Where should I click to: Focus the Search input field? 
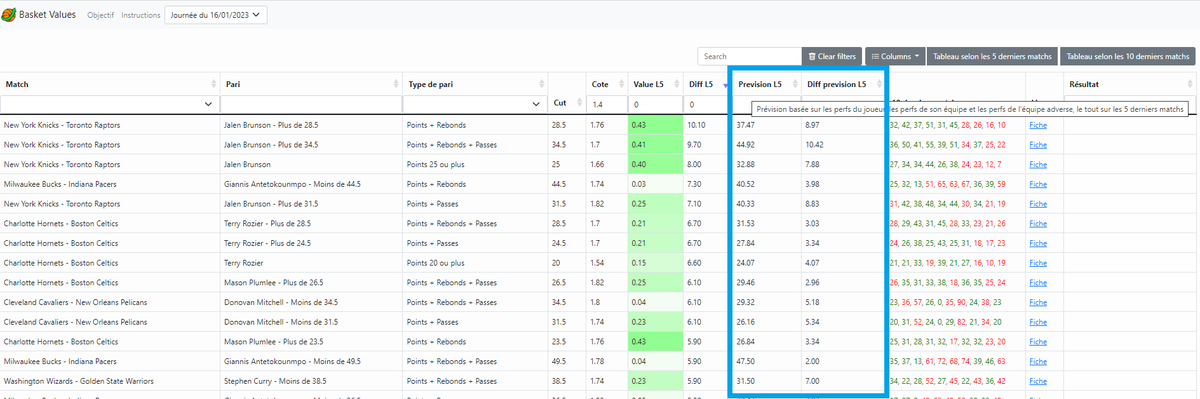[x=750, y=57]
